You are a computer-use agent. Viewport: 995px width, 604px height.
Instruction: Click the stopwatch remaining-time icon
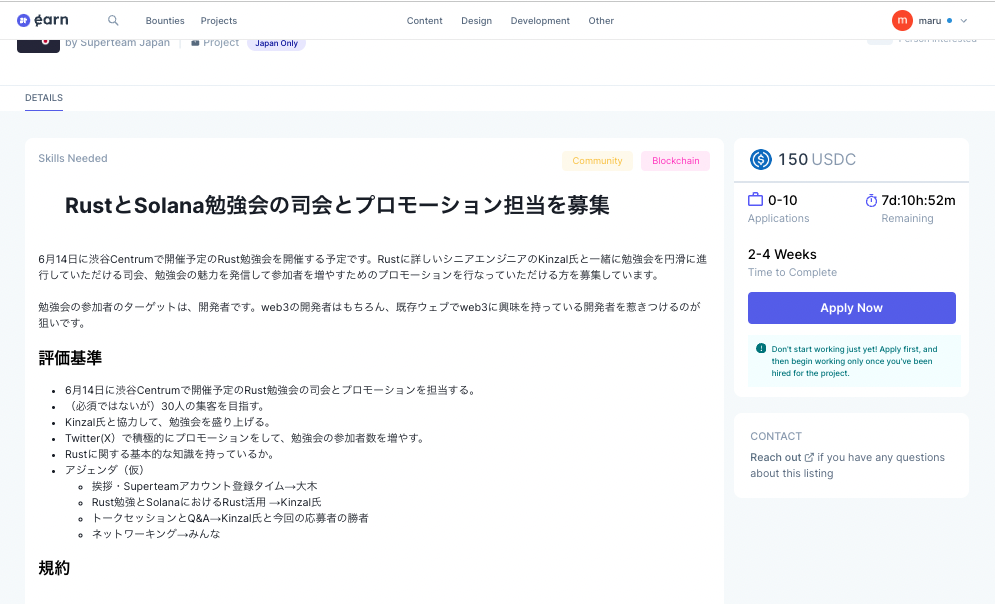pyautogui.click(x=871, y=200)
